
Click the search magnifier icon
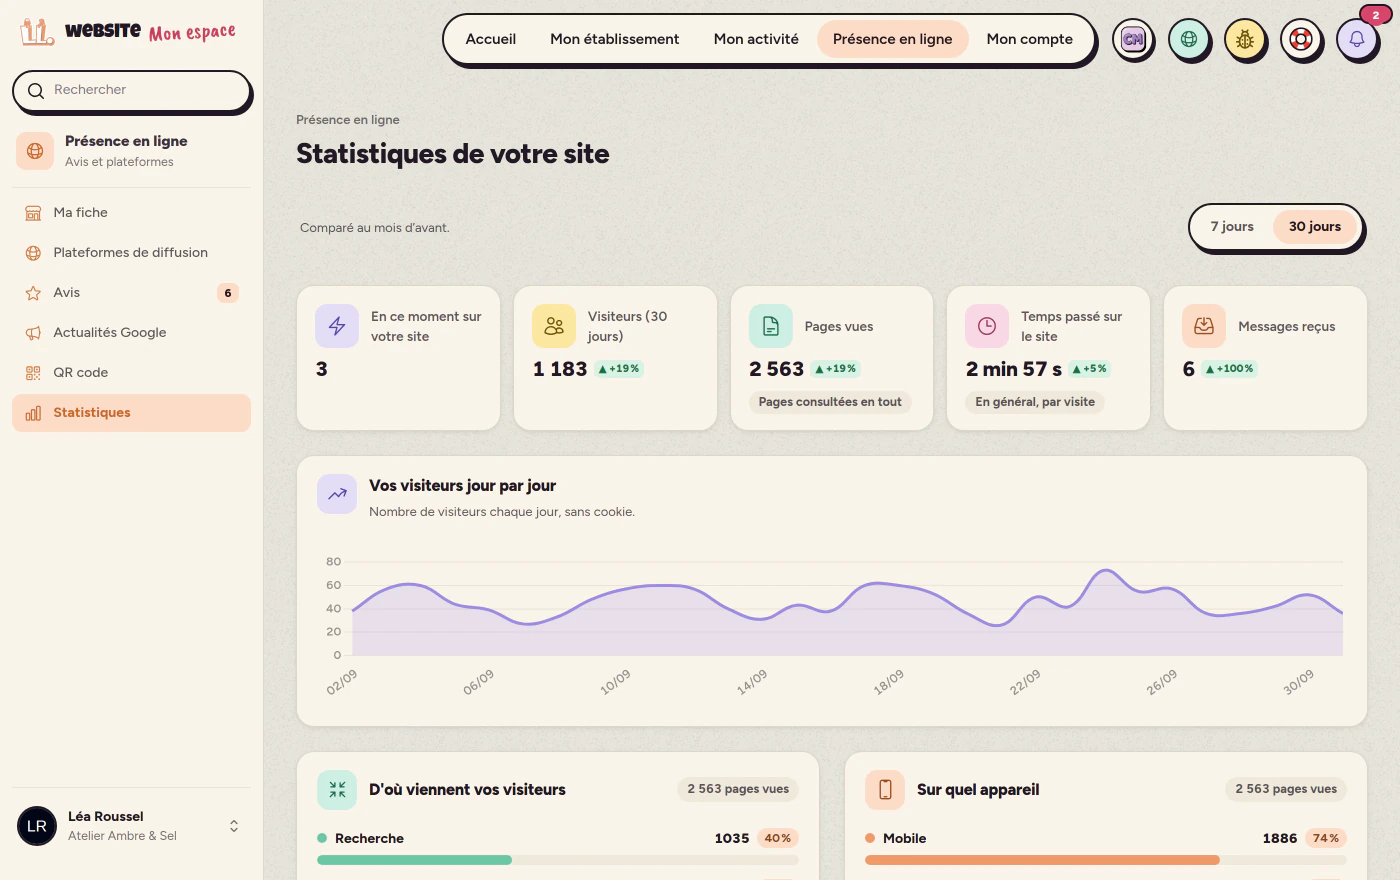point(36,91)
